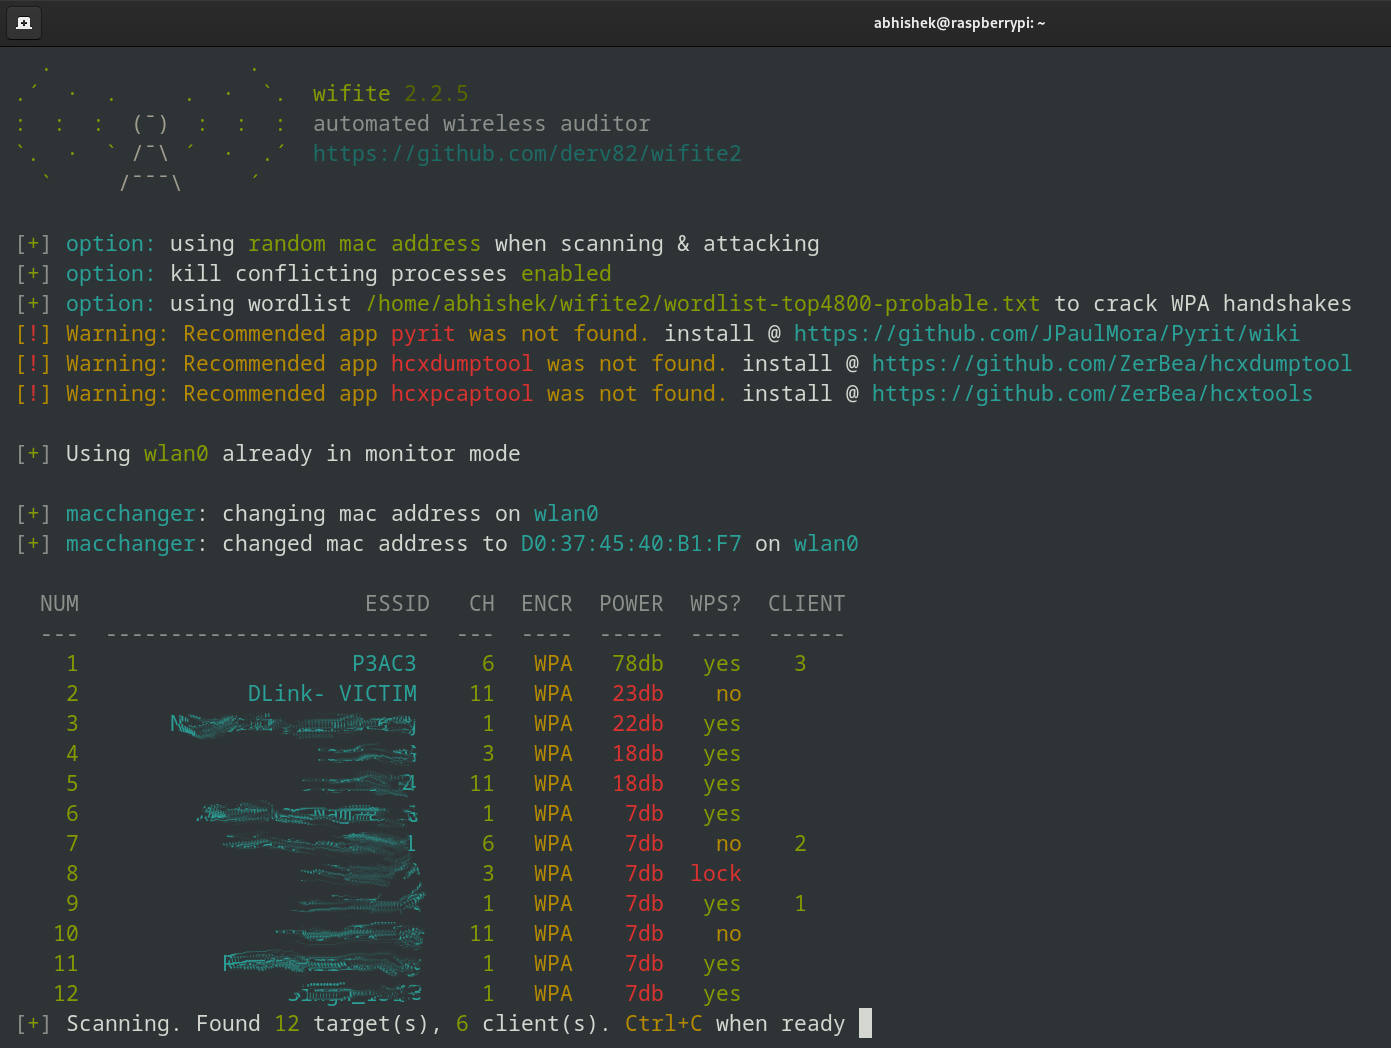Screen dimensions: 1391x1048
Task: Click the POWER column header
Action: 631,603
